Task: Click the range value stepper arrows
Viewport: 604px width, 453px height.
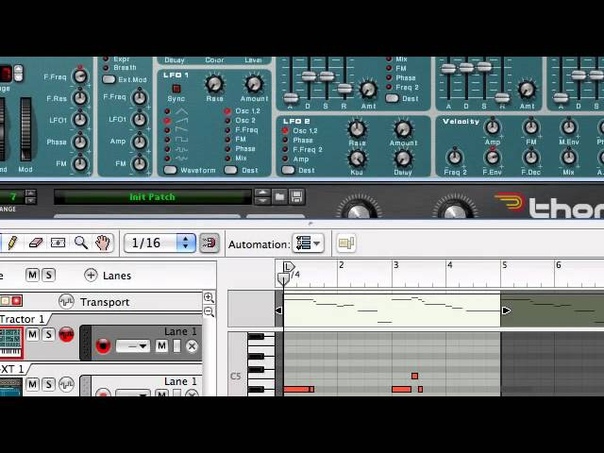Action: point(30,196)
